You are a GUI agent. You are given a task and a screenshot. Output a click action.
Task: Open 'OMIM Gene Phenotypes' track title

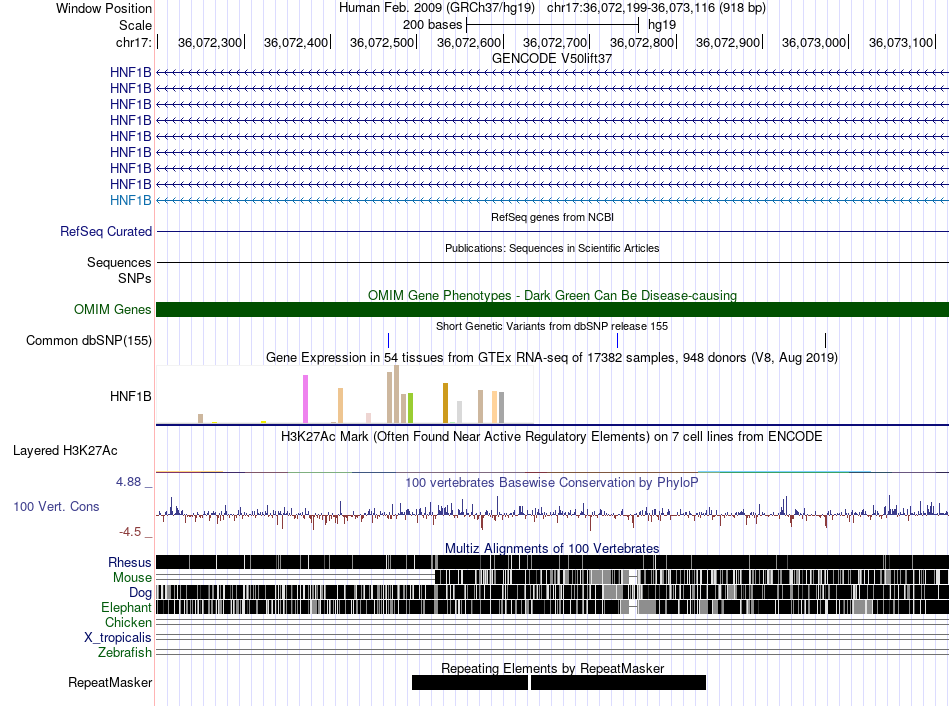click(553, 295)
